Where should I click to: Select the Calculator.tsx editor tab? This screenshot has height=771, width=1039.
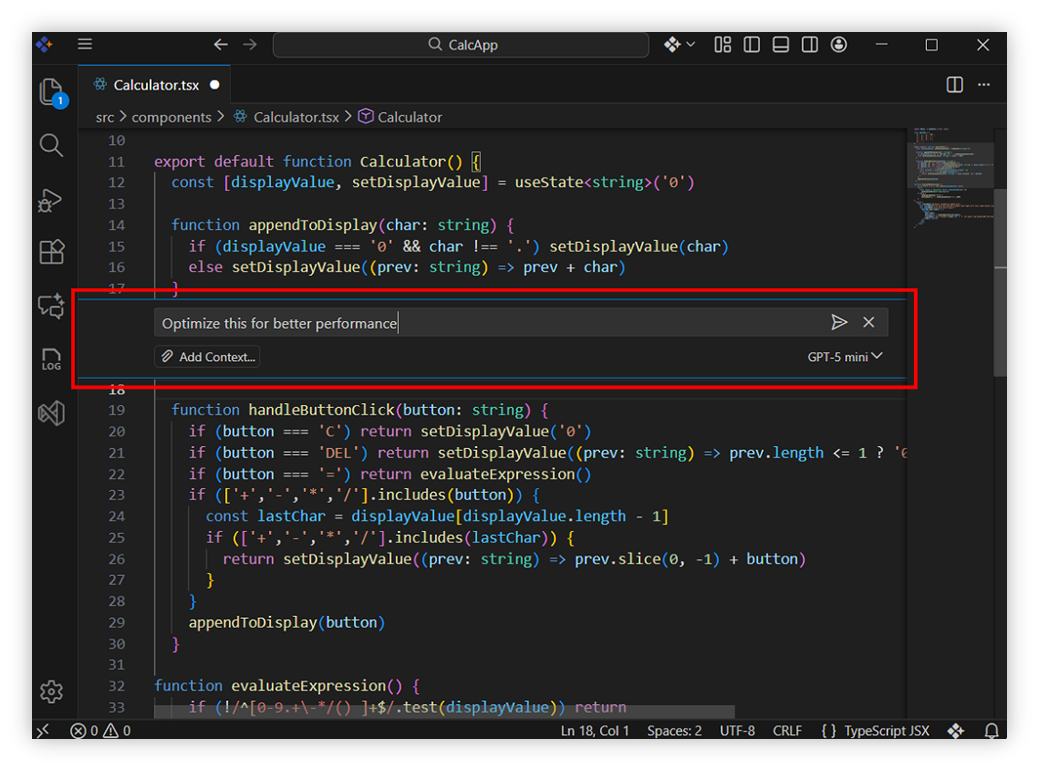pos(155,85)
